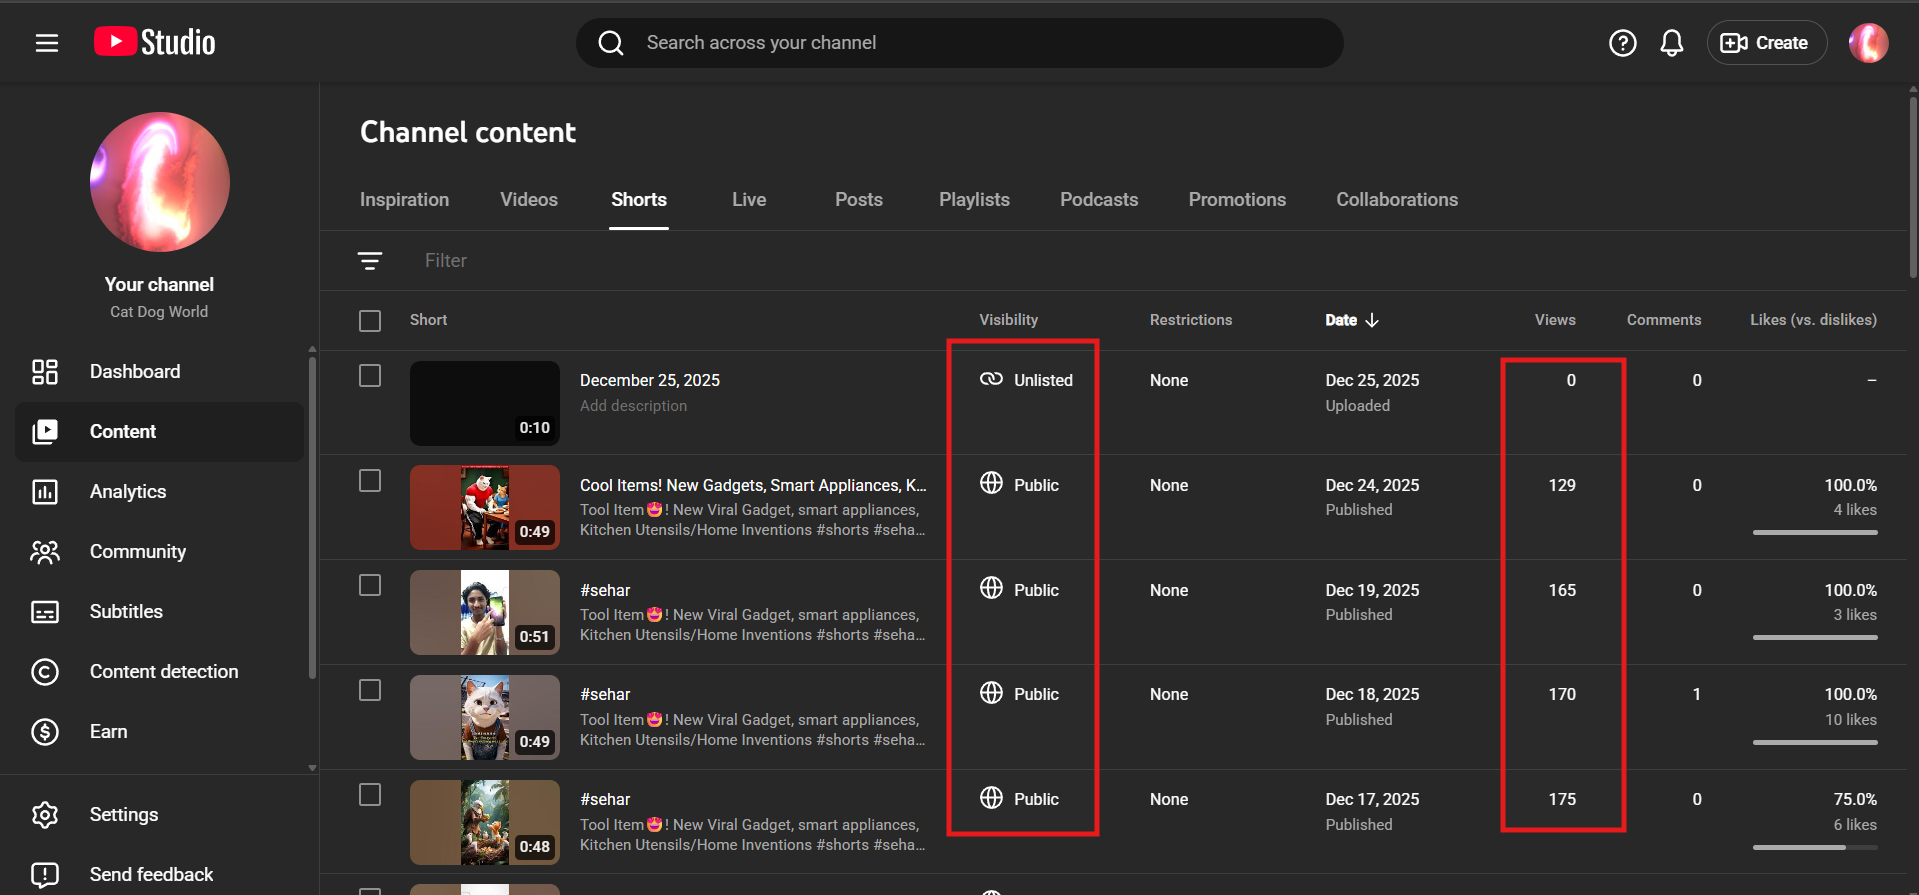Switch to the Videos tab
This screenshot has width=1919, height=895.
pos(528,200)
